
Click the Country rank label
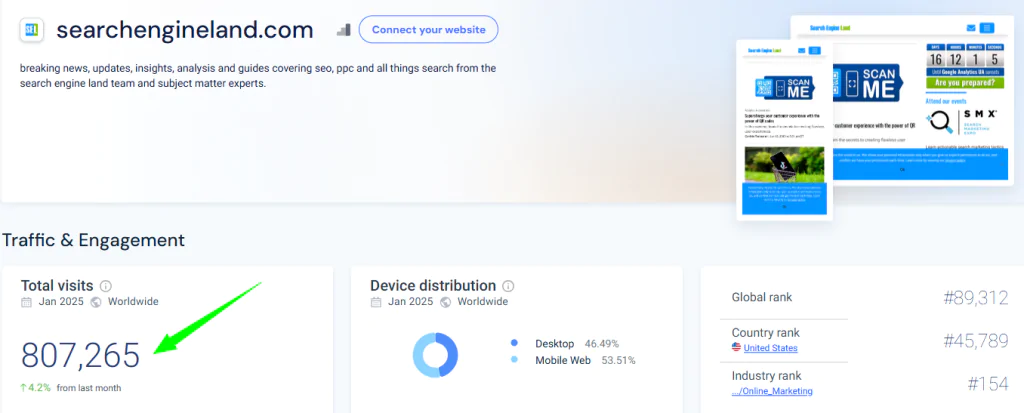(765, 333)
